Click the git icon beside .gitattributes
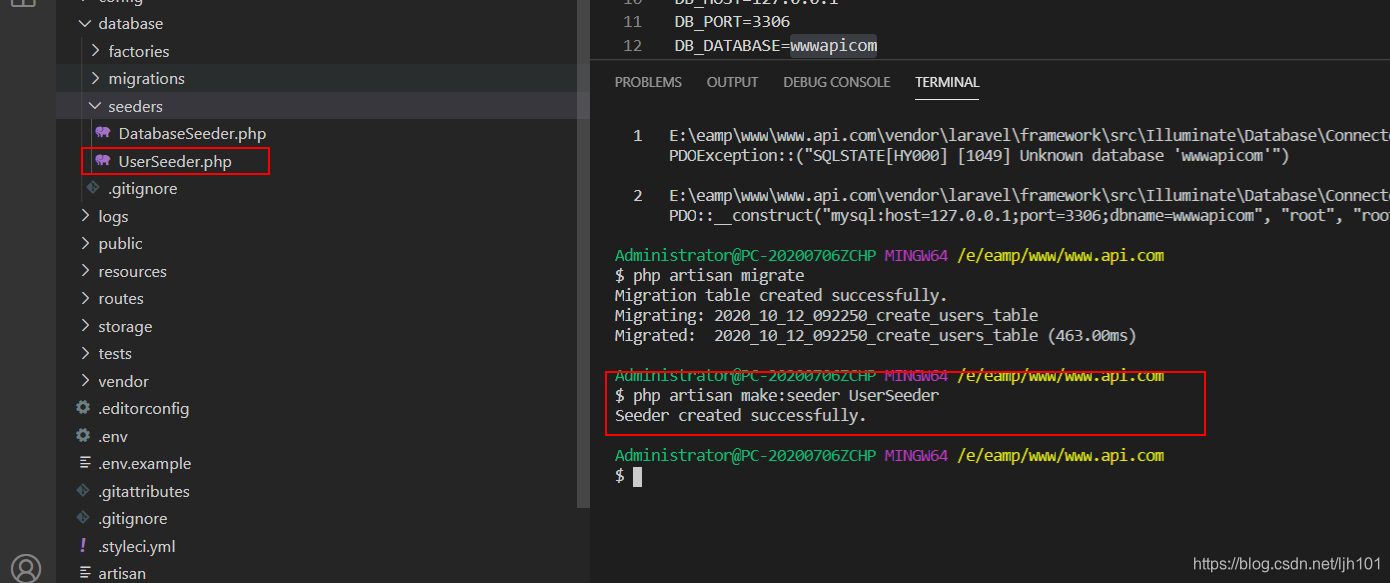The height and width of the screenshot is (583, 1390). (83, 491)
